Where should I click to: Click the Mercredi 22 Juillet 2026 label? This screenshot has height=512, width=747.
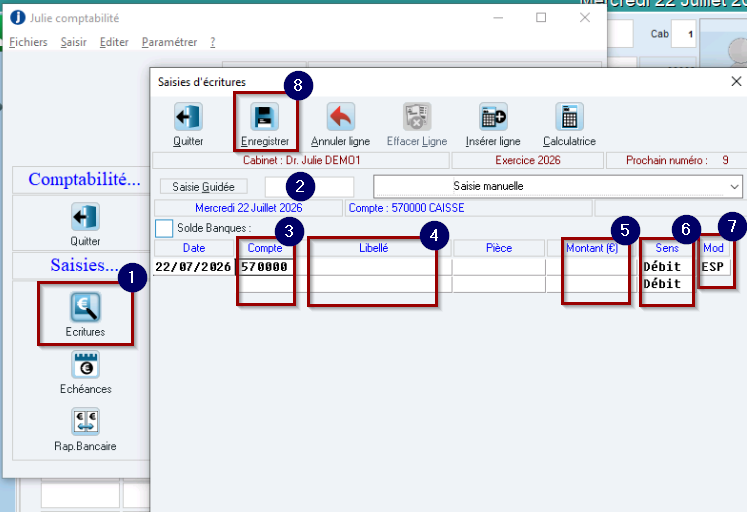249,208
